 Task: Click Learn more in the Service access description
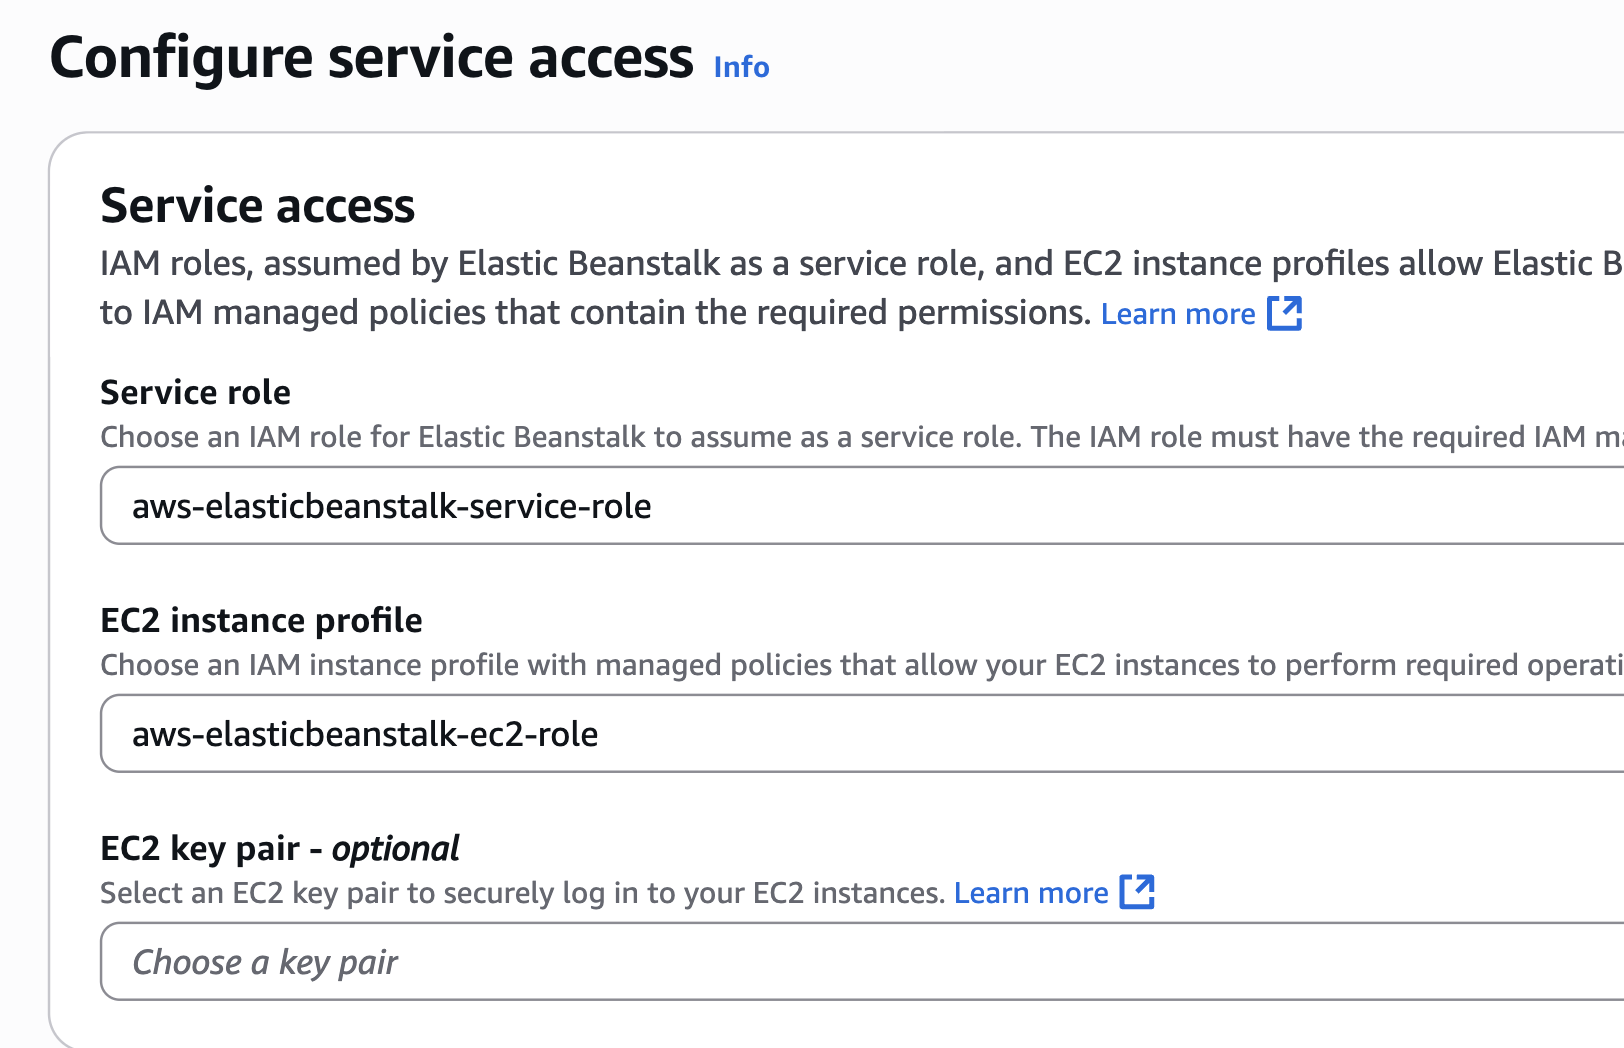tap(1178, 314)
